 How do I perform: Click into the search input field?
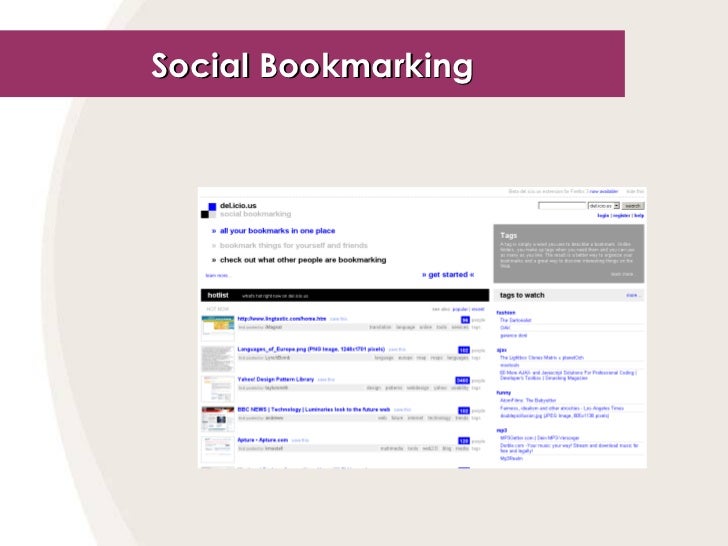tap(562, 206)
